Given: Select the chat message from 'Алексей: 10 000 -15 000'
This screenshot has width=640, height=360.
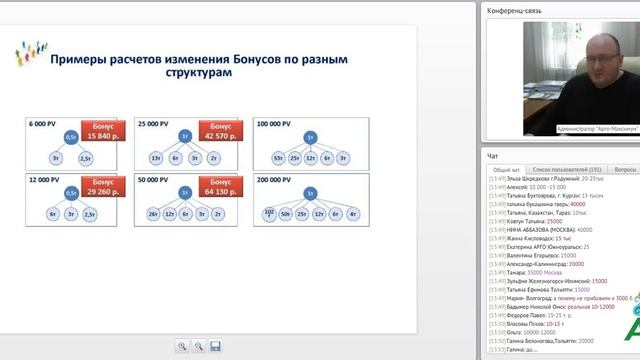Looking at the screenshot, I should (527, 187).
